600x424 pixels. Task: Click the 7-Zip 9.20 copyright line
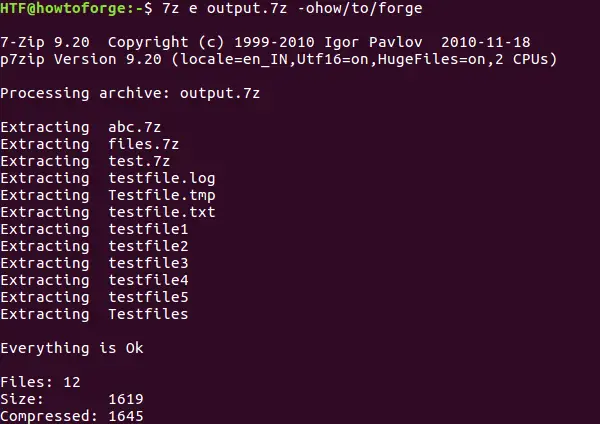pyautogui.click(x=265, y=42)
